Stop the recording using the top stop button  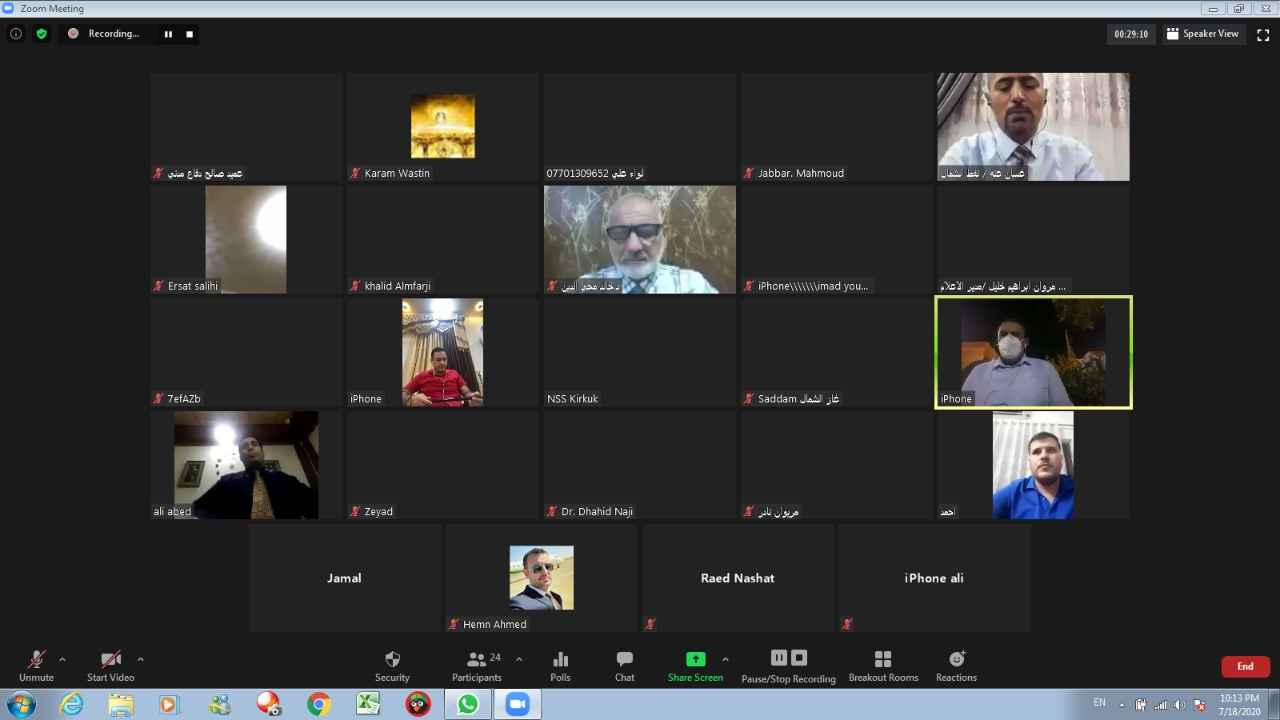click(189, 34)
